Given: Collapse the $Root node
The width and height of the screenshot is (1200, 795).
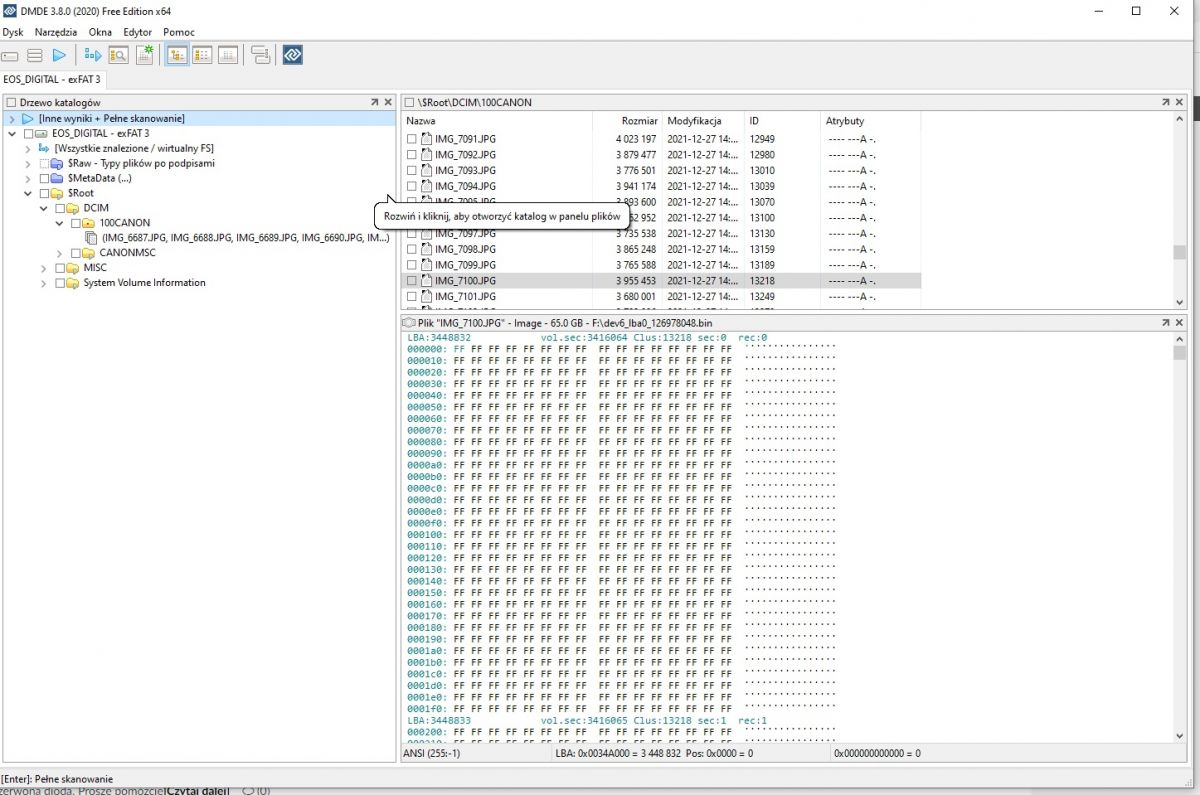Looking at the screenshot, I should (x=28, y=193).
